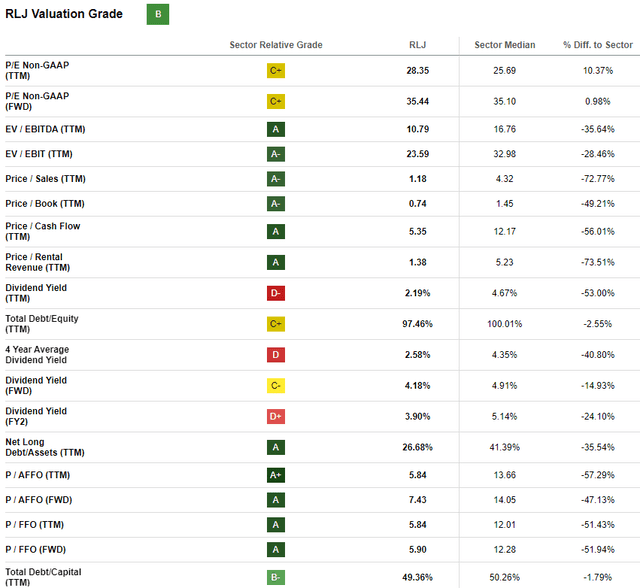Click A- grade badge for EV / EBIT
The width and height of the screenshot is (640, 588).
click(x=276, y=154)
